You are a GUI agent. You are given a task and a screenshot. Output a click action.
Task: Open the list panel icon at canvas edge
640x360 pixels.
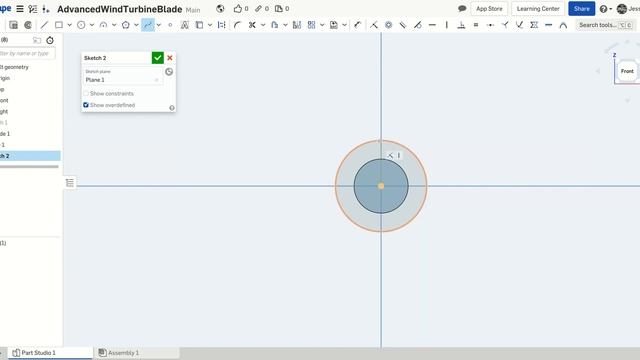click(70, 182)
